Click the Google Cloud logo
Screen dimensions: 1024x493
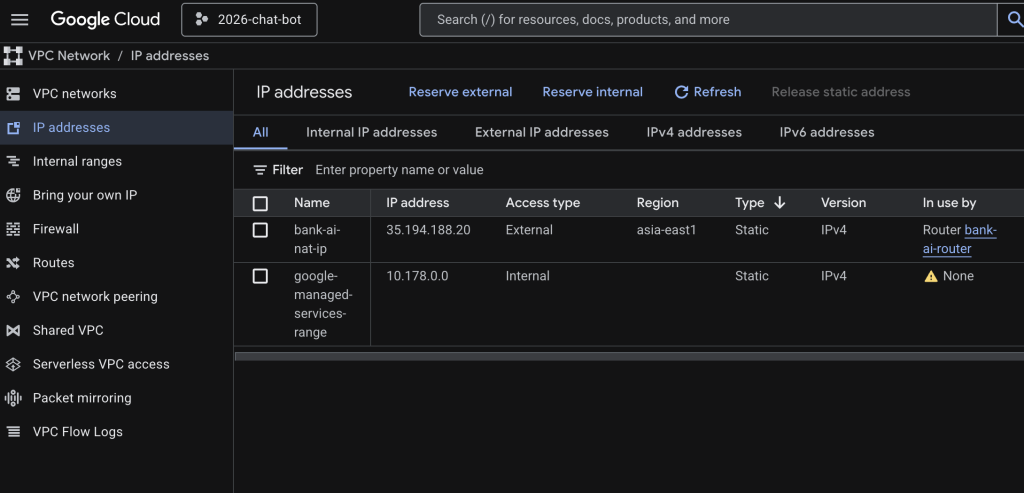(105, 20)
